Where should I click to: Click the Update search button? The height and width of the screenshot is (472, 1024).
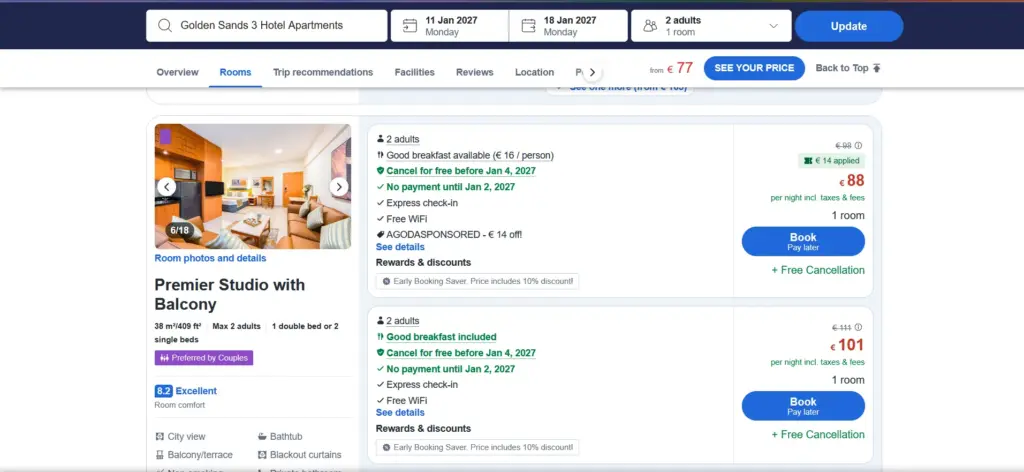[849, 26]
